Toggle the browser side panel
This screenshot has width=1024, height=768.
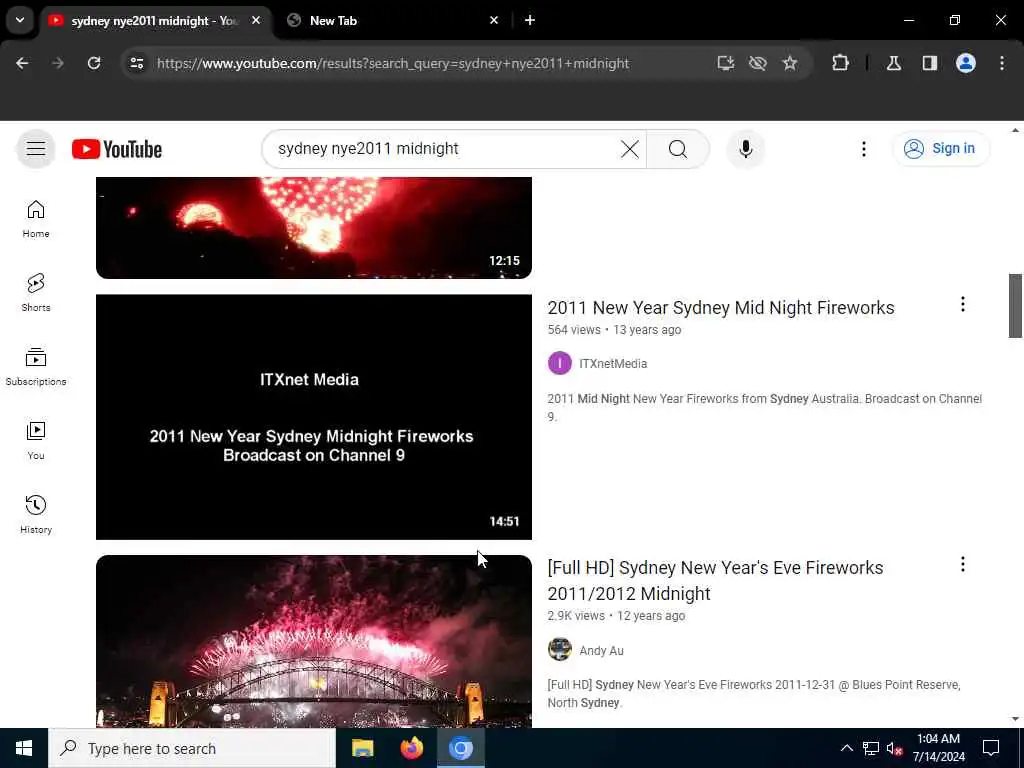(930, 63)
